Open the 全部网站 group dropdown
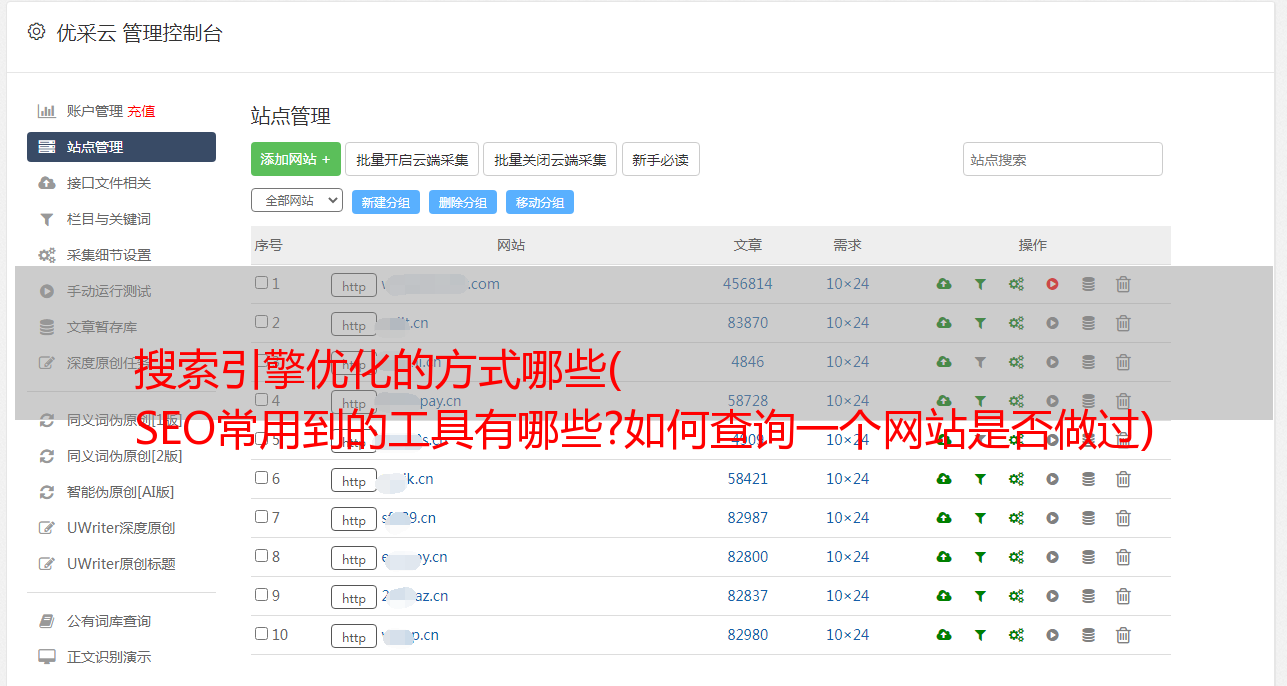This screenshot has width=1287, height=686. pos(297,201)
